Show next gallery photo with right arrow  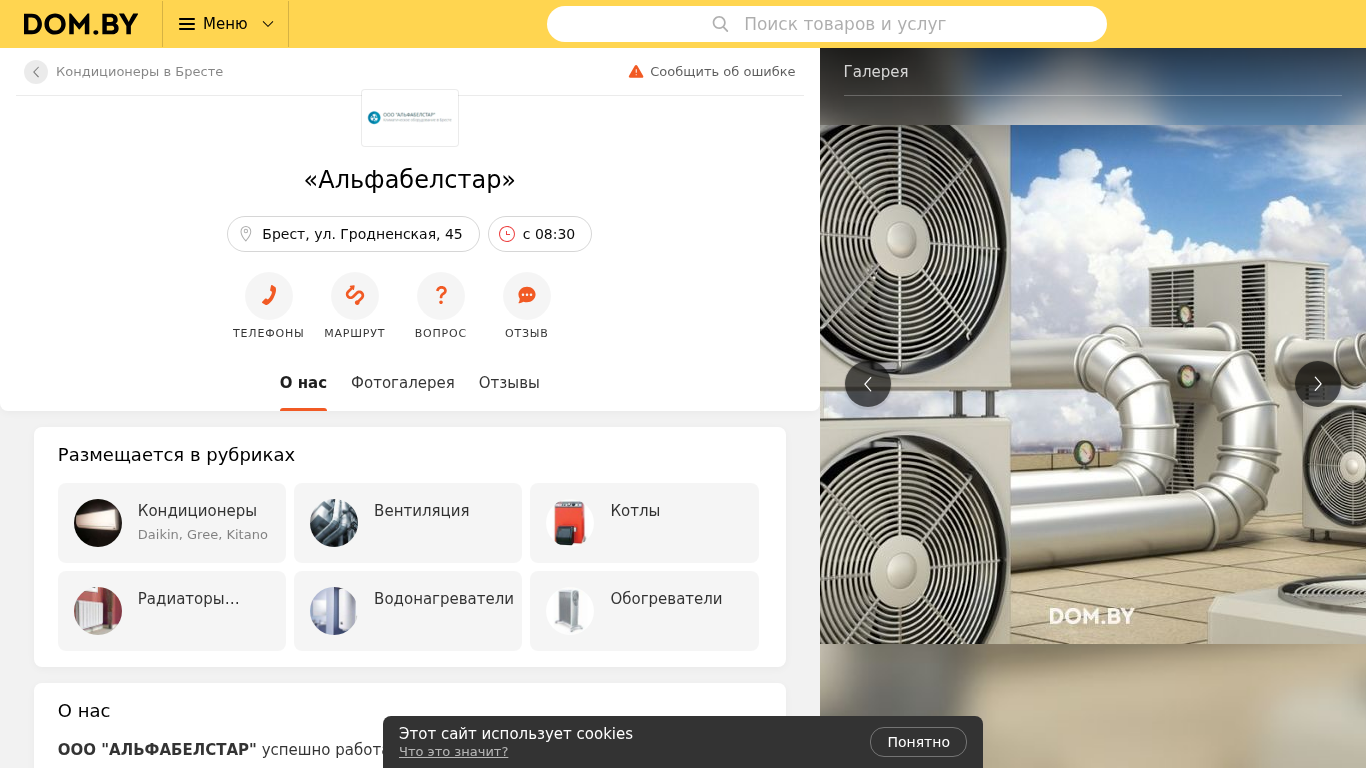[1318, 384]
